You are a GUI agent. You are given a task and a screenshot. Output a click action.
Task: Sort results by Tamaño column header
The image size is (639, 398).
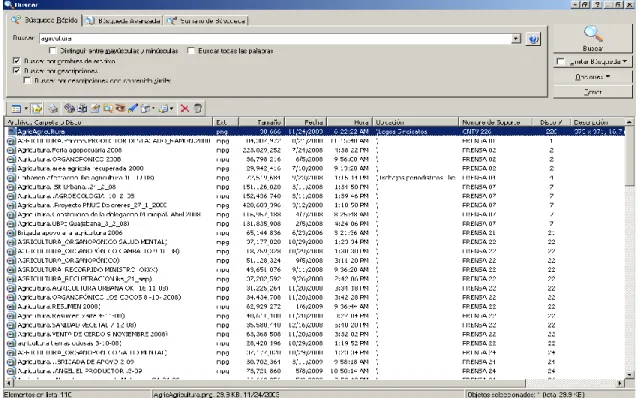pyautogui.click(x=261, y=122)
